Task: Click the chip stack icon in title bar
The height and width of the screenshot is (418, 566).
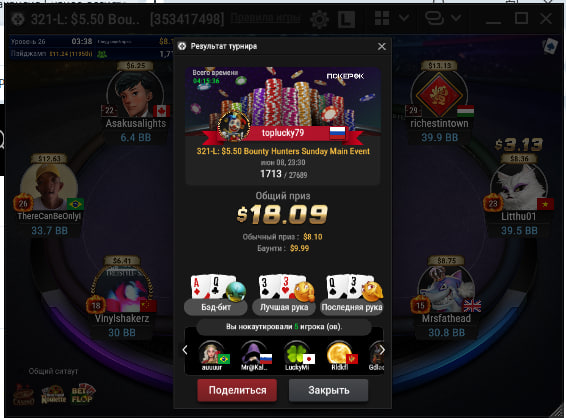Action: tap(434, 18)
